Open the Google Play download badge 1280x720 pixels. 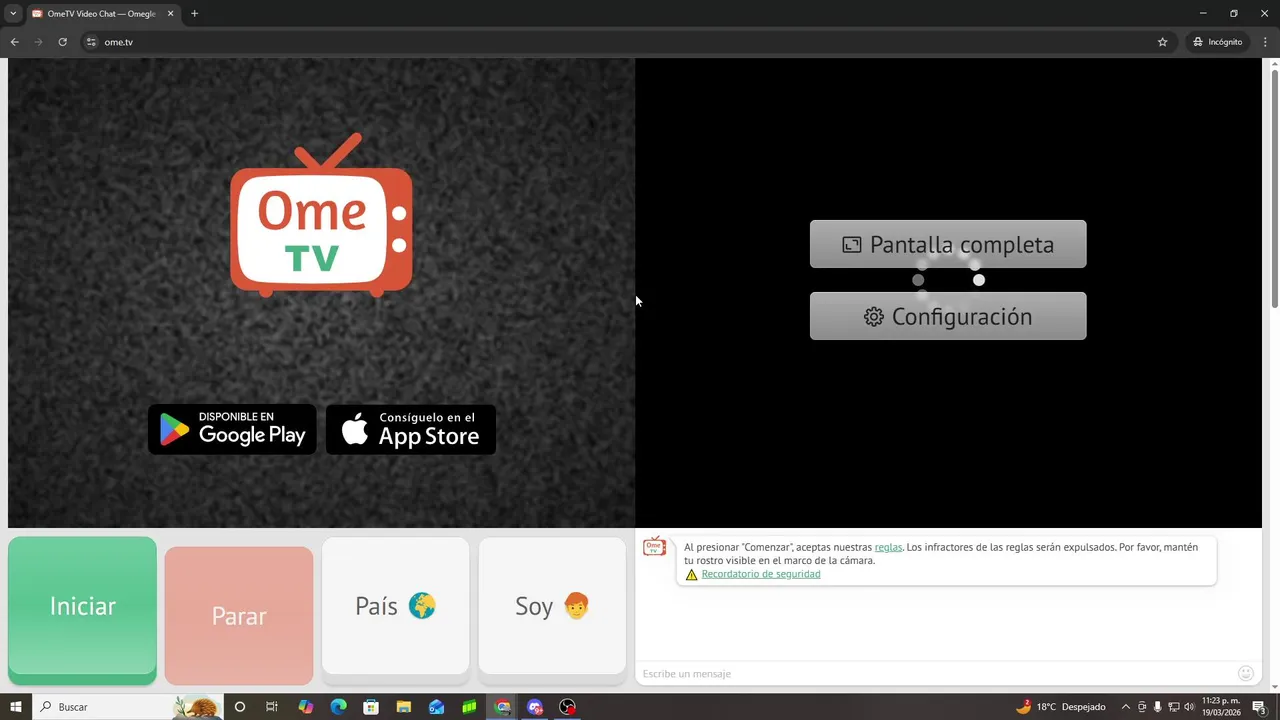(232, 429)
